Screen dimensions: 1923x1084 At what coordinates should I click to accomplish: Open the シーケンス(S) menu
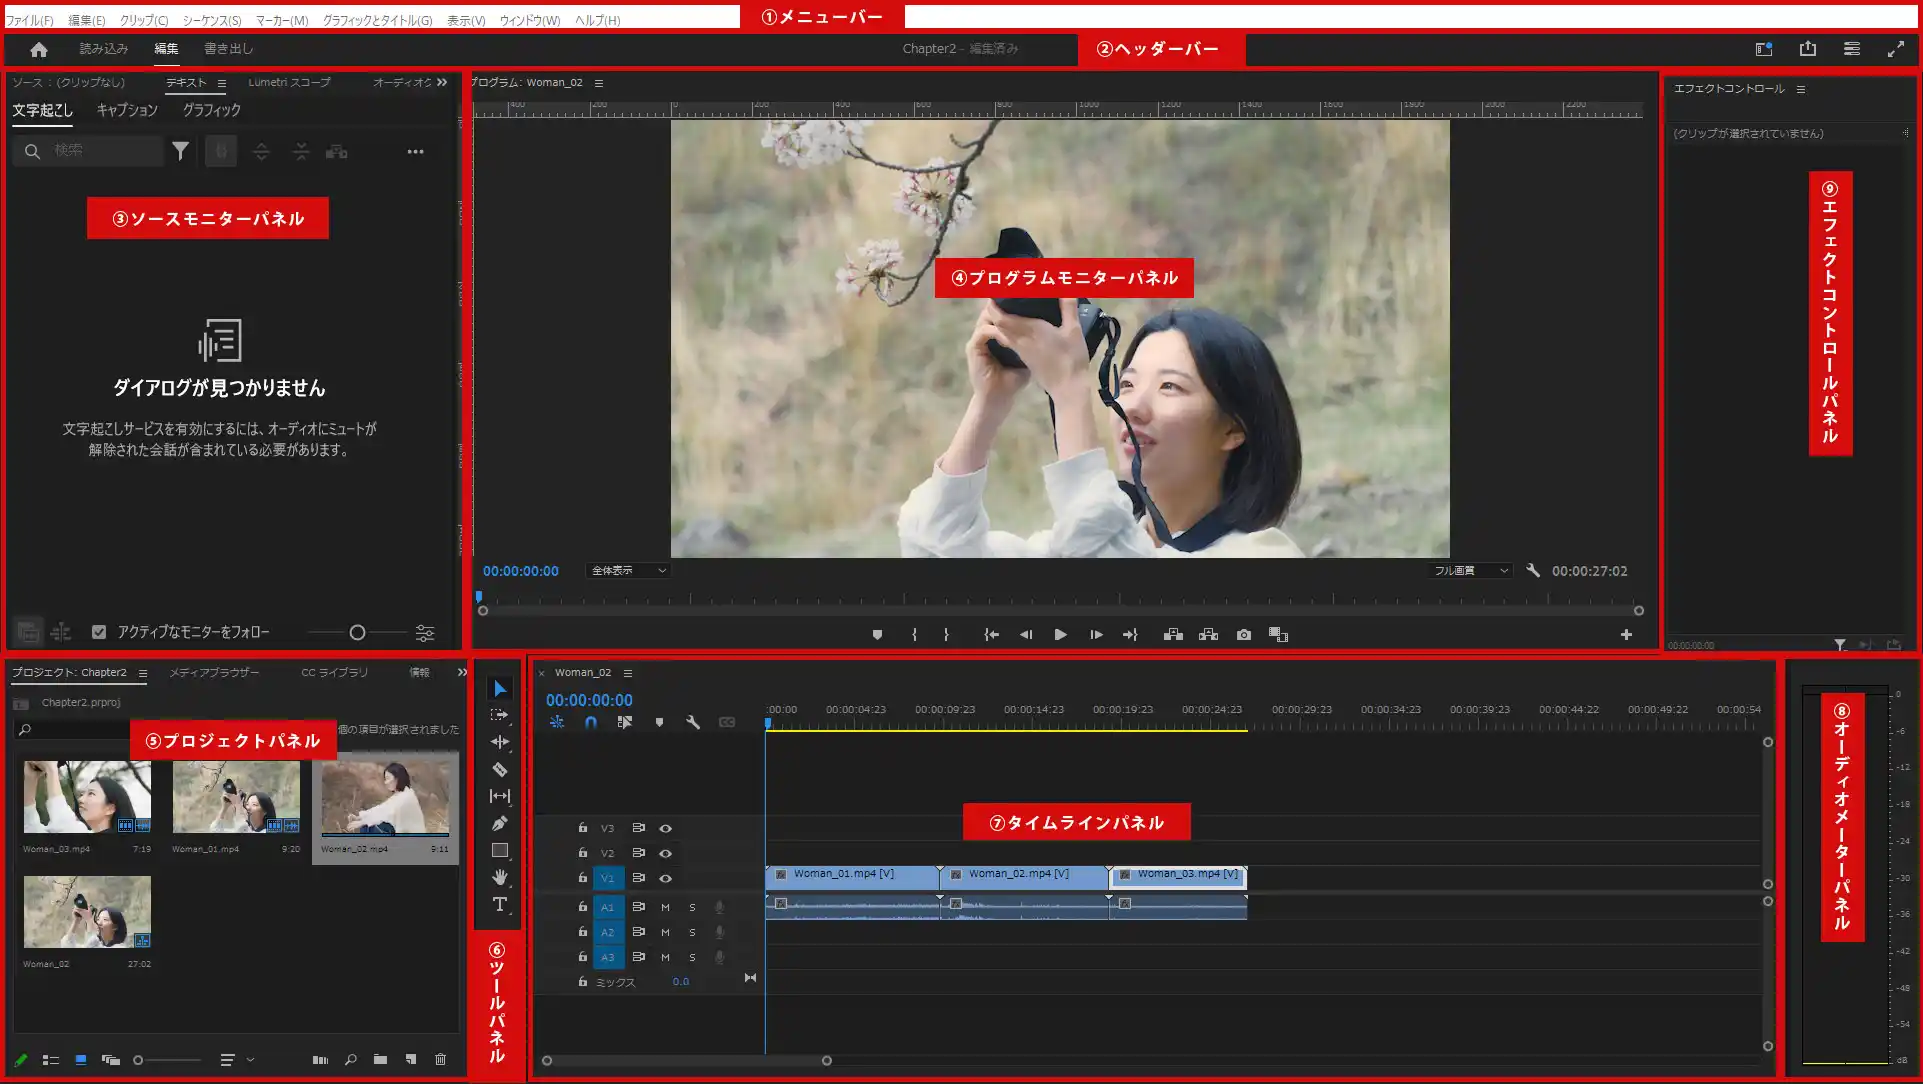(x=212, y=20)
